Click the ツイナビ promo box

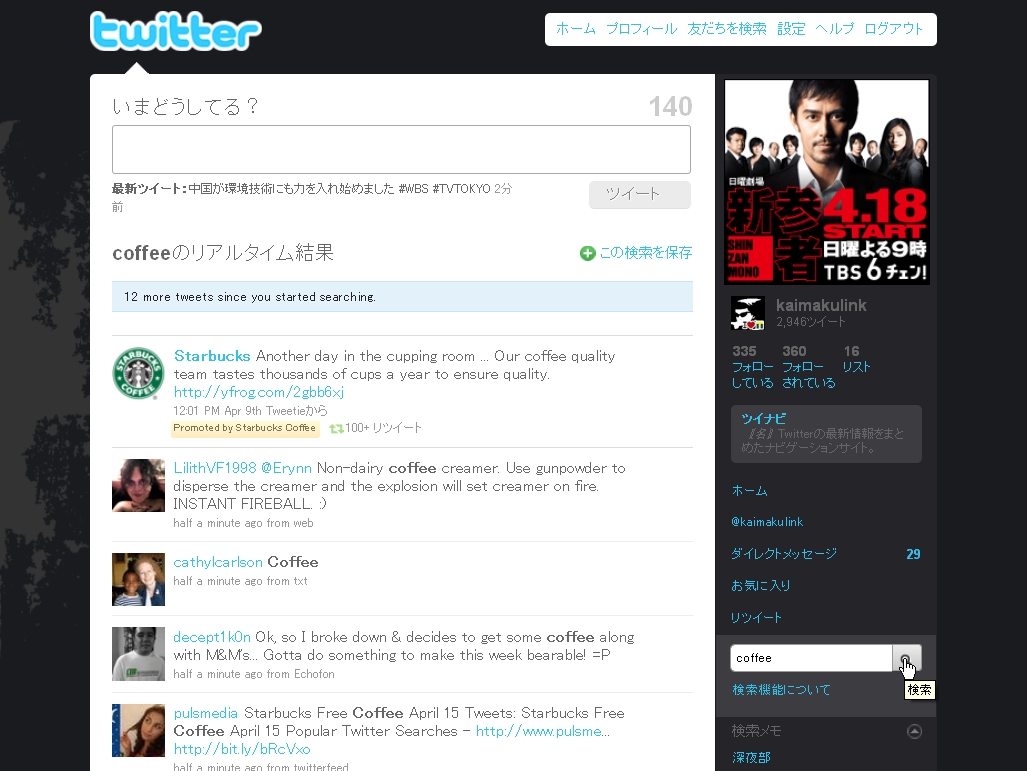(x=826, y=434)
